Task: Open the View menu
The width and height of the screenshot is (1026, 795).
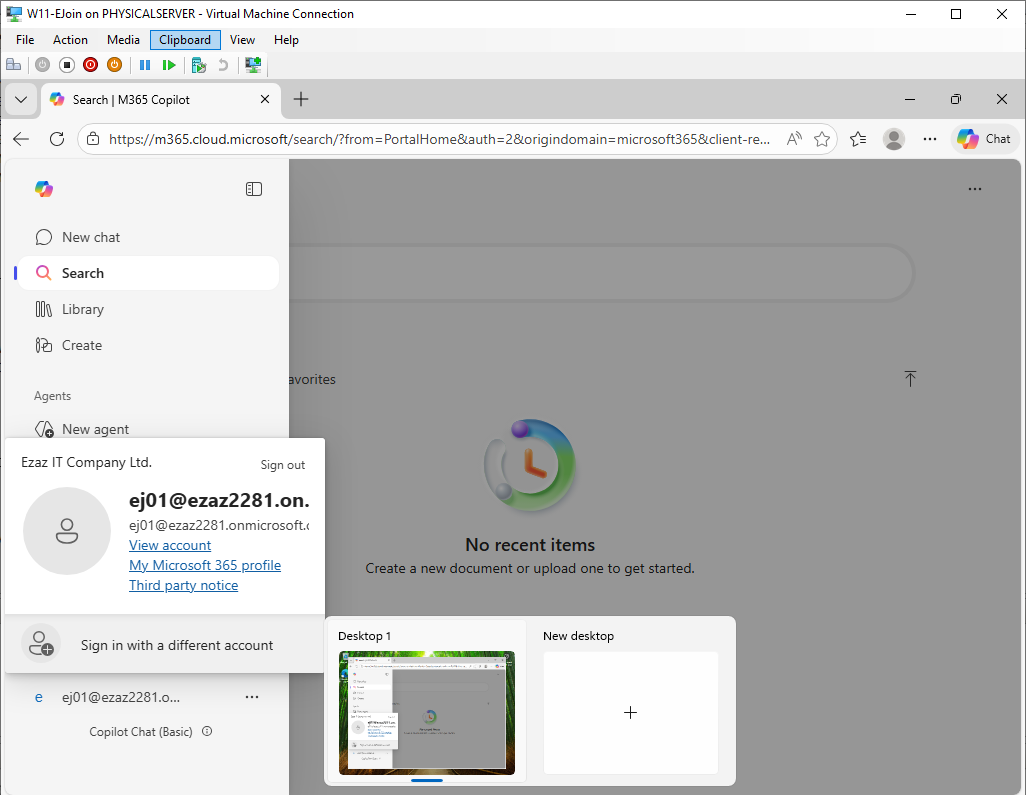Action: 242,40
